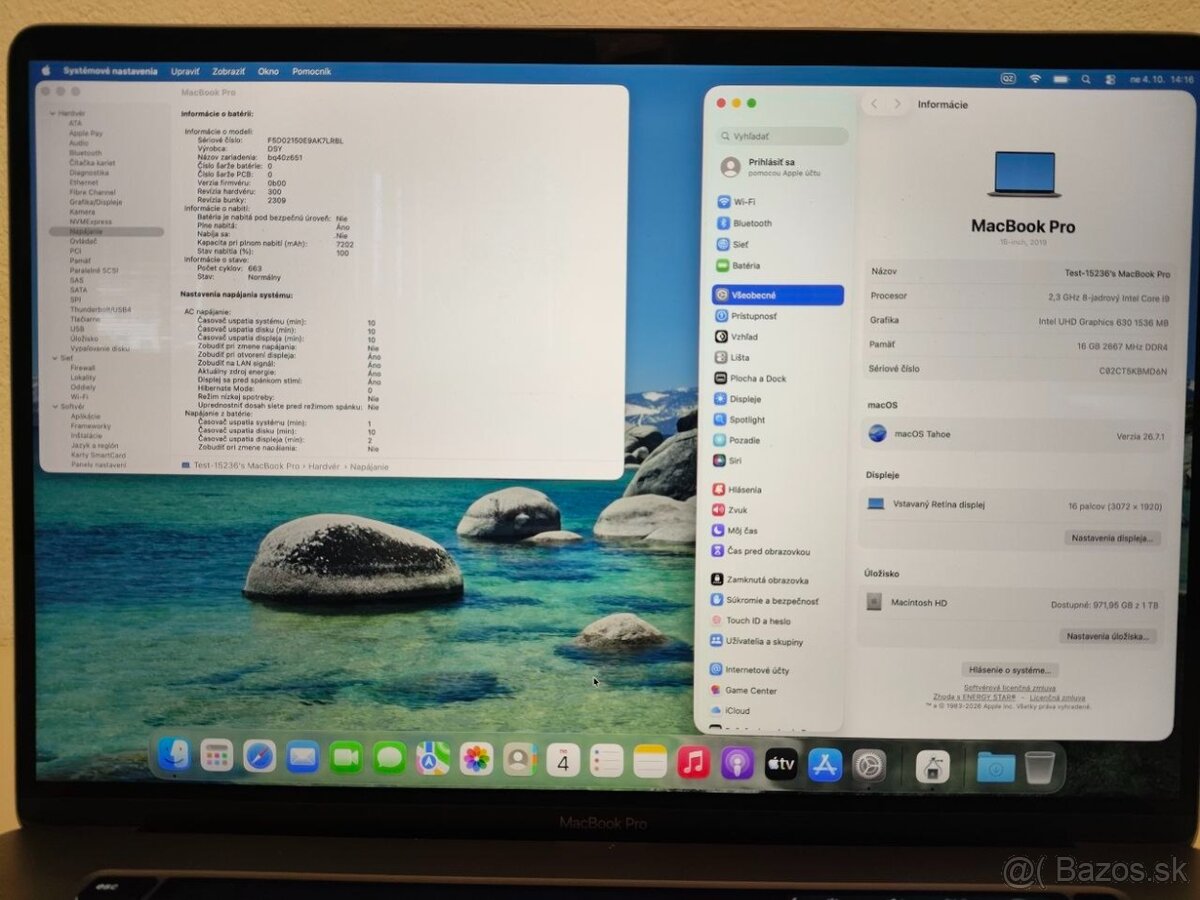Open the Systémové nastavenia menu
This screenshot has height=900, width=1200.
point(110,71)
